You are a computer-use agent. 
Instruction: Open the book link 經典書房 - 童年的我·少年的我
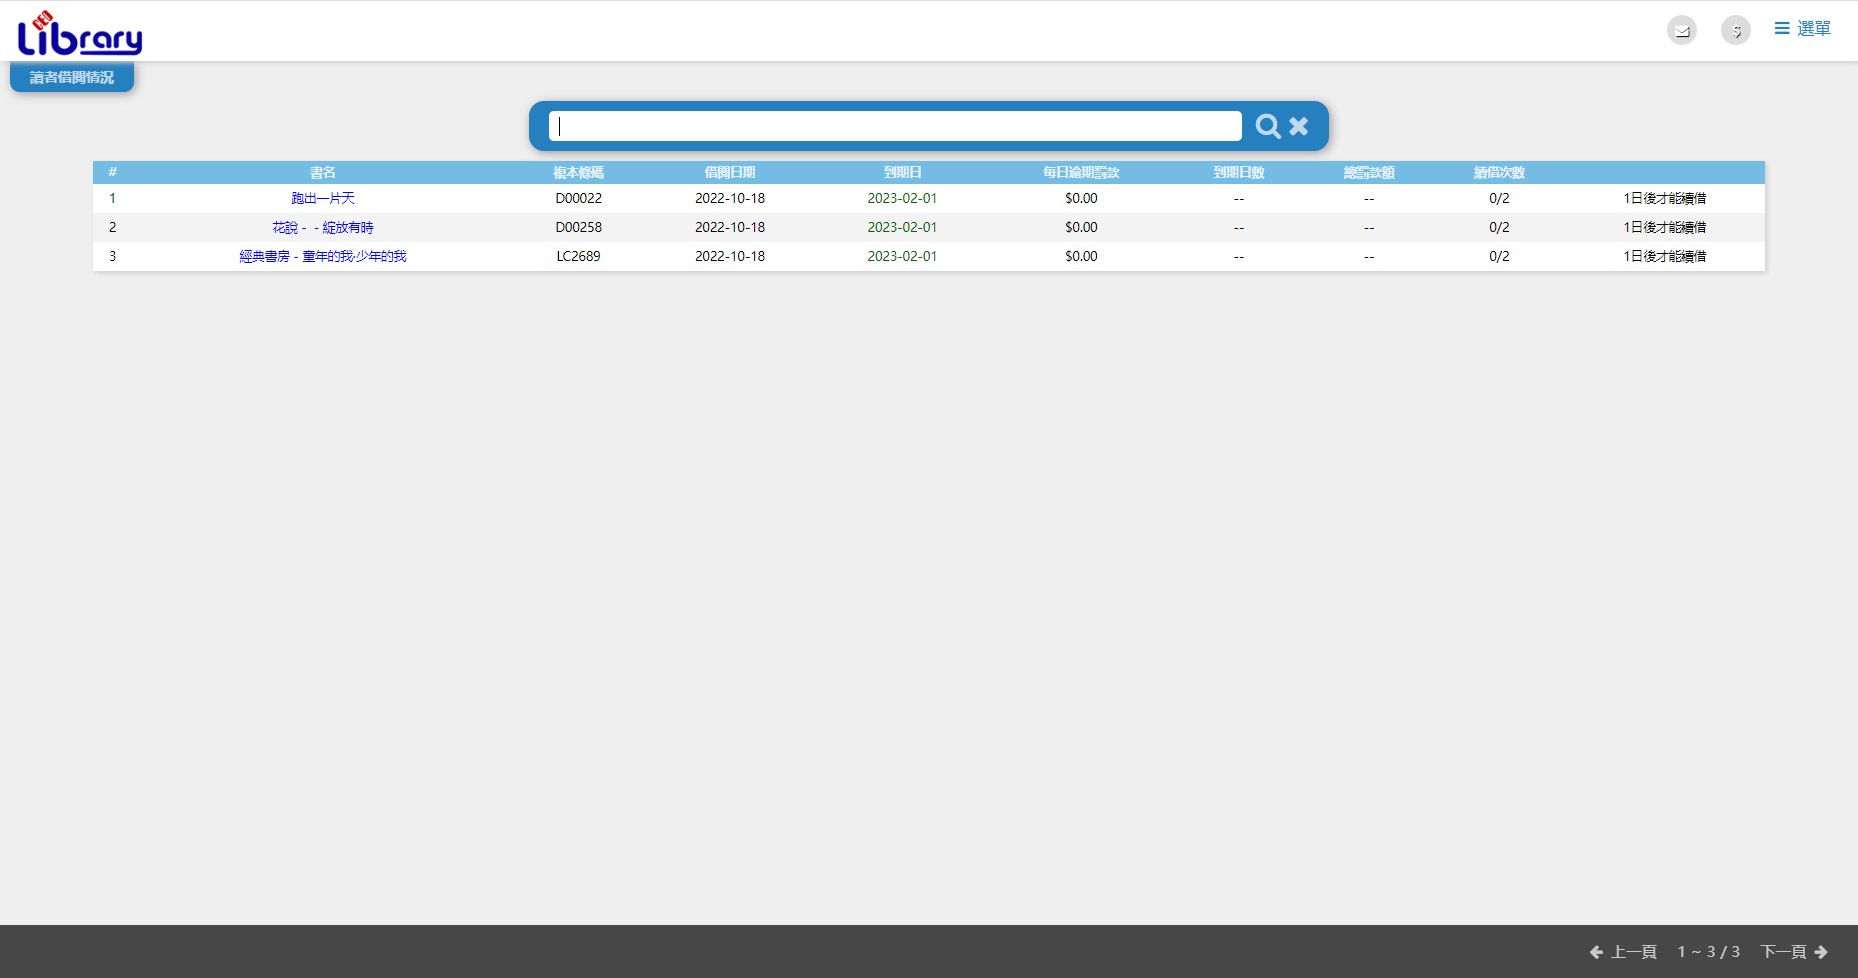pos(323,257)
